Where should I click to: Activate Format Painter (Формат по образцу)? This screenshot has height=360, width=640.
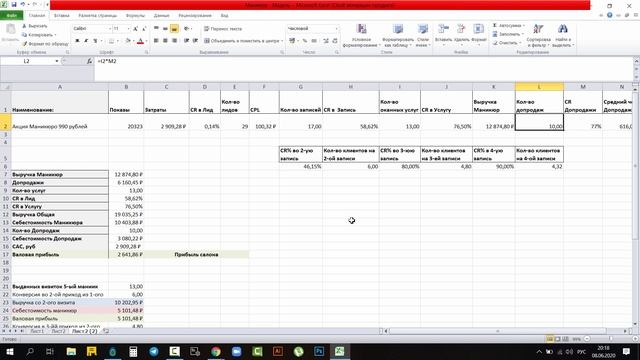pyautogui.click(x=45, y=44)
